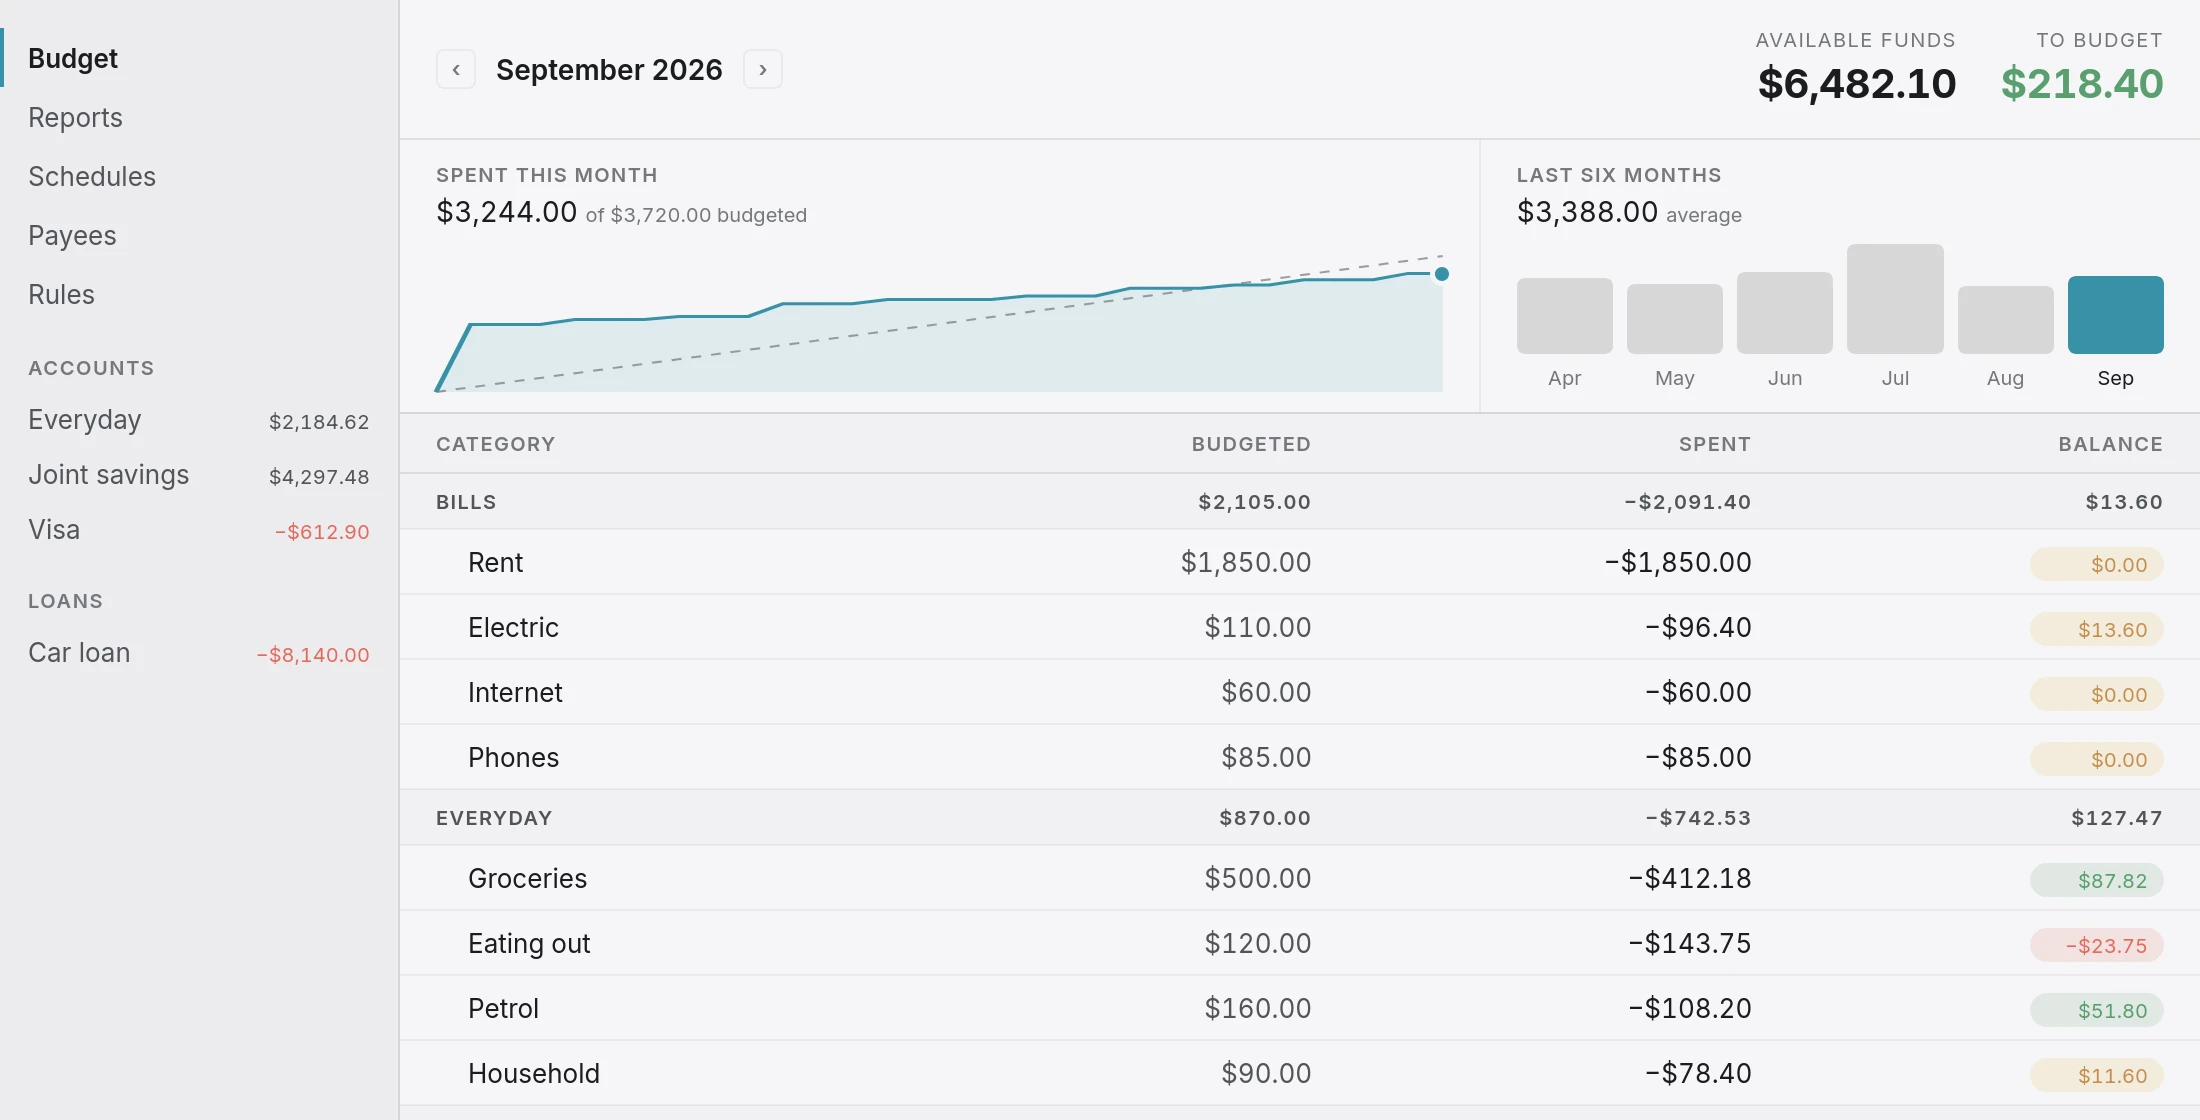Click Groceries balance pill $87.82
The image size is (2200, 1120).
(x=2096, y=881)
